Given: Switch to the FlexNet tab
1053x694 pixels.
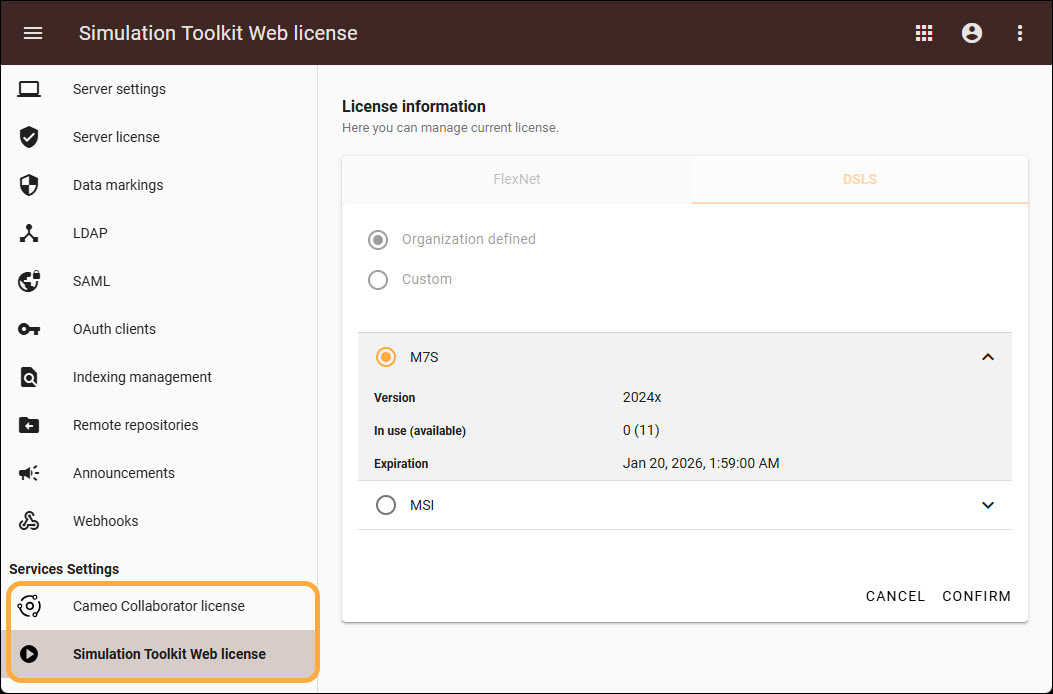Looking at the screenshot, I should (x=517, y=180).
